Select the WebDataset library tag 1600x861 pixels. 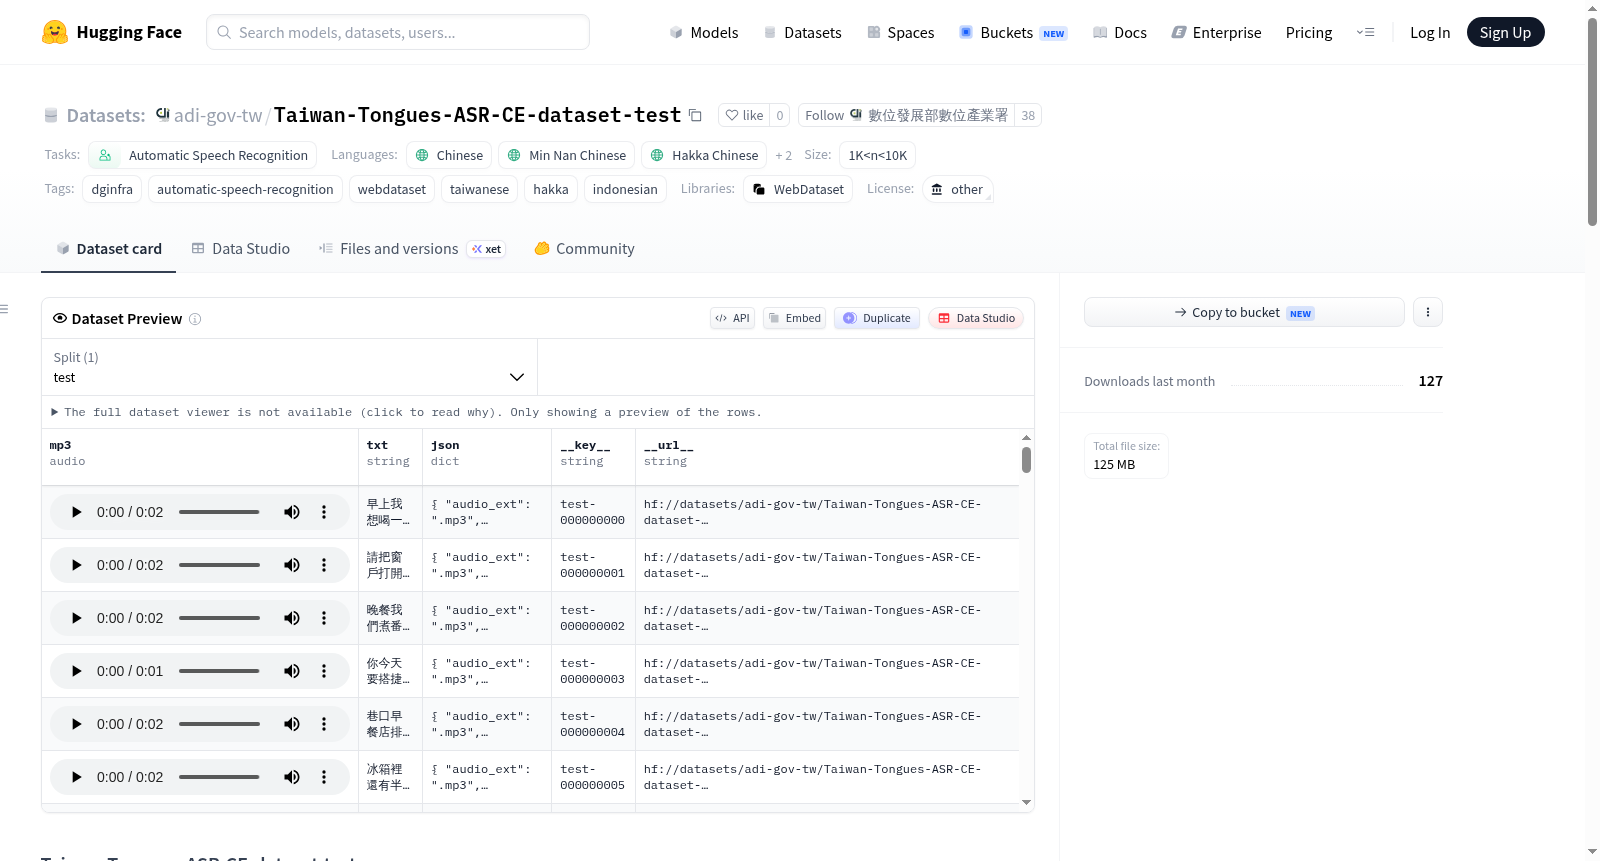[x=798, y=189]
